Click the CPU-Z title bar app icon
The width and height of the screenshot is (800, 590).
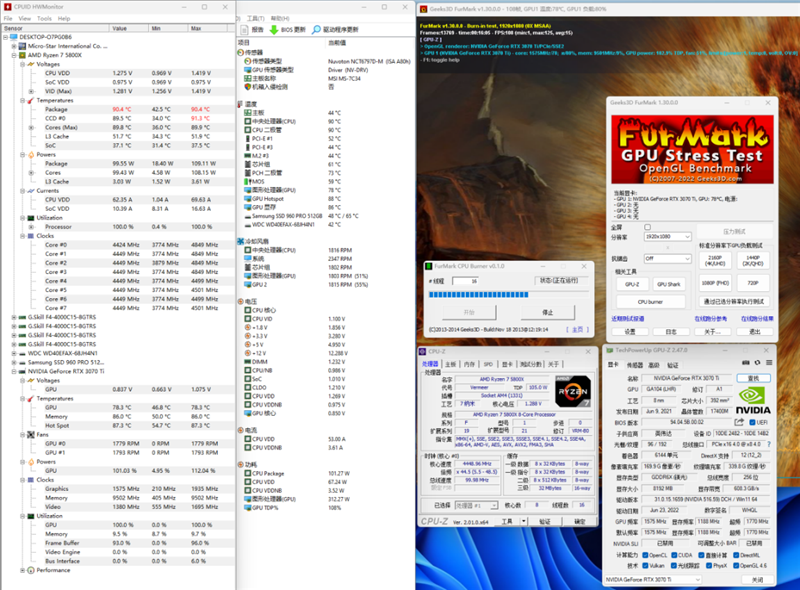click(x=422, y=351)
